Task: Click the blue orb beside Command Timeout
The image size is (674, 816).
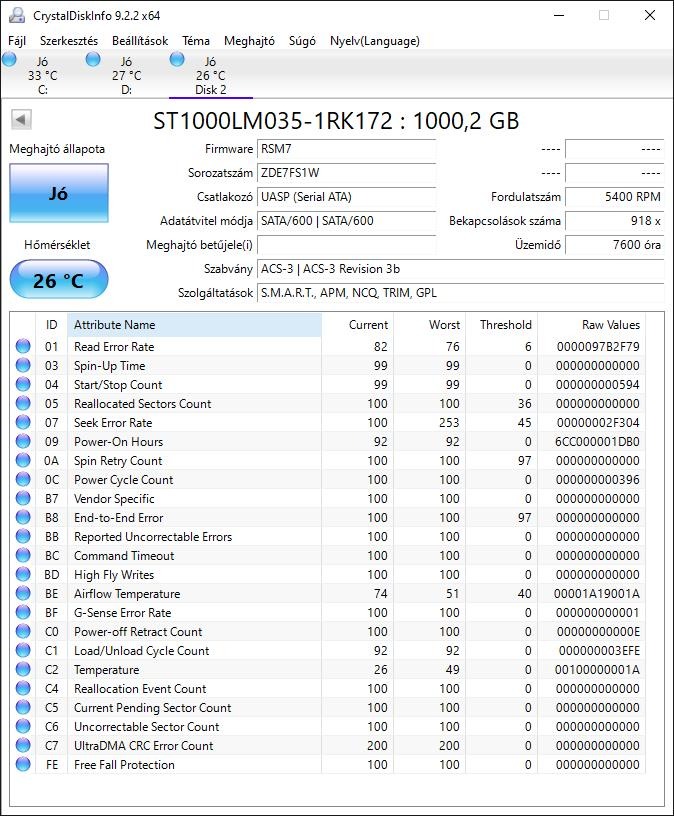Action: [x=23, y=555]
